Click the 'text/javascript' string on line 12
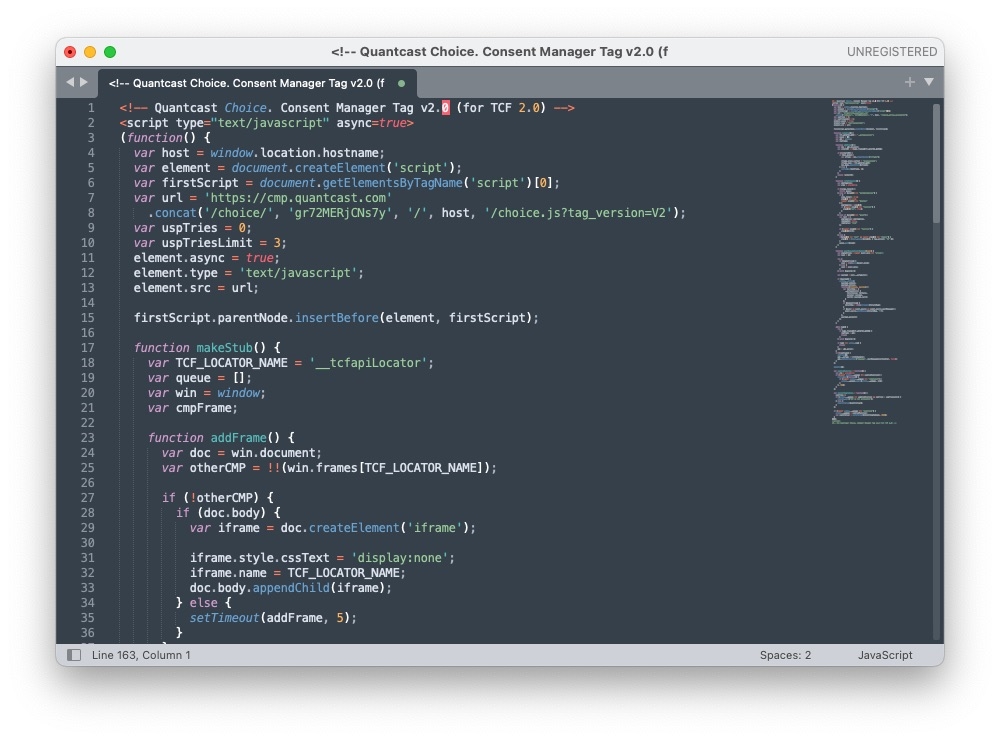This screenshot has height=740, width=1000. click(298, 273)
